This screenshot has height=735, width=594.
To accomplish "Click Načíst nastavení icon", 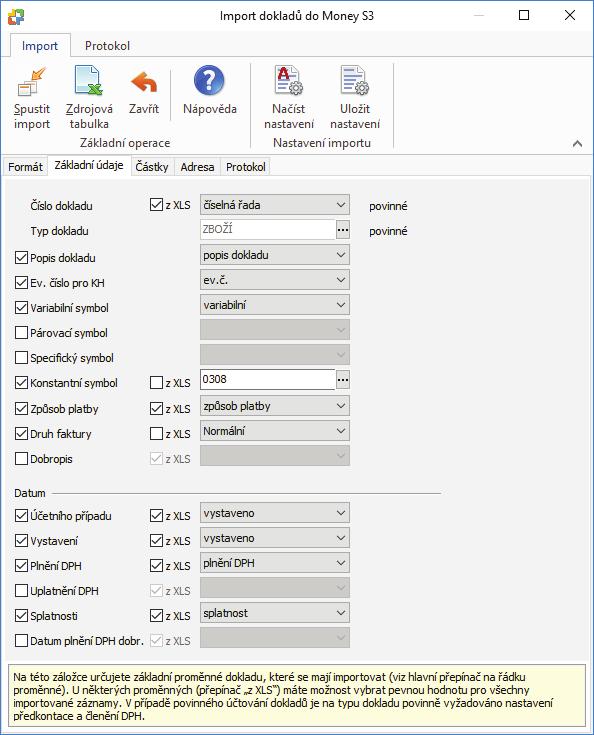I will pos(288,81).
